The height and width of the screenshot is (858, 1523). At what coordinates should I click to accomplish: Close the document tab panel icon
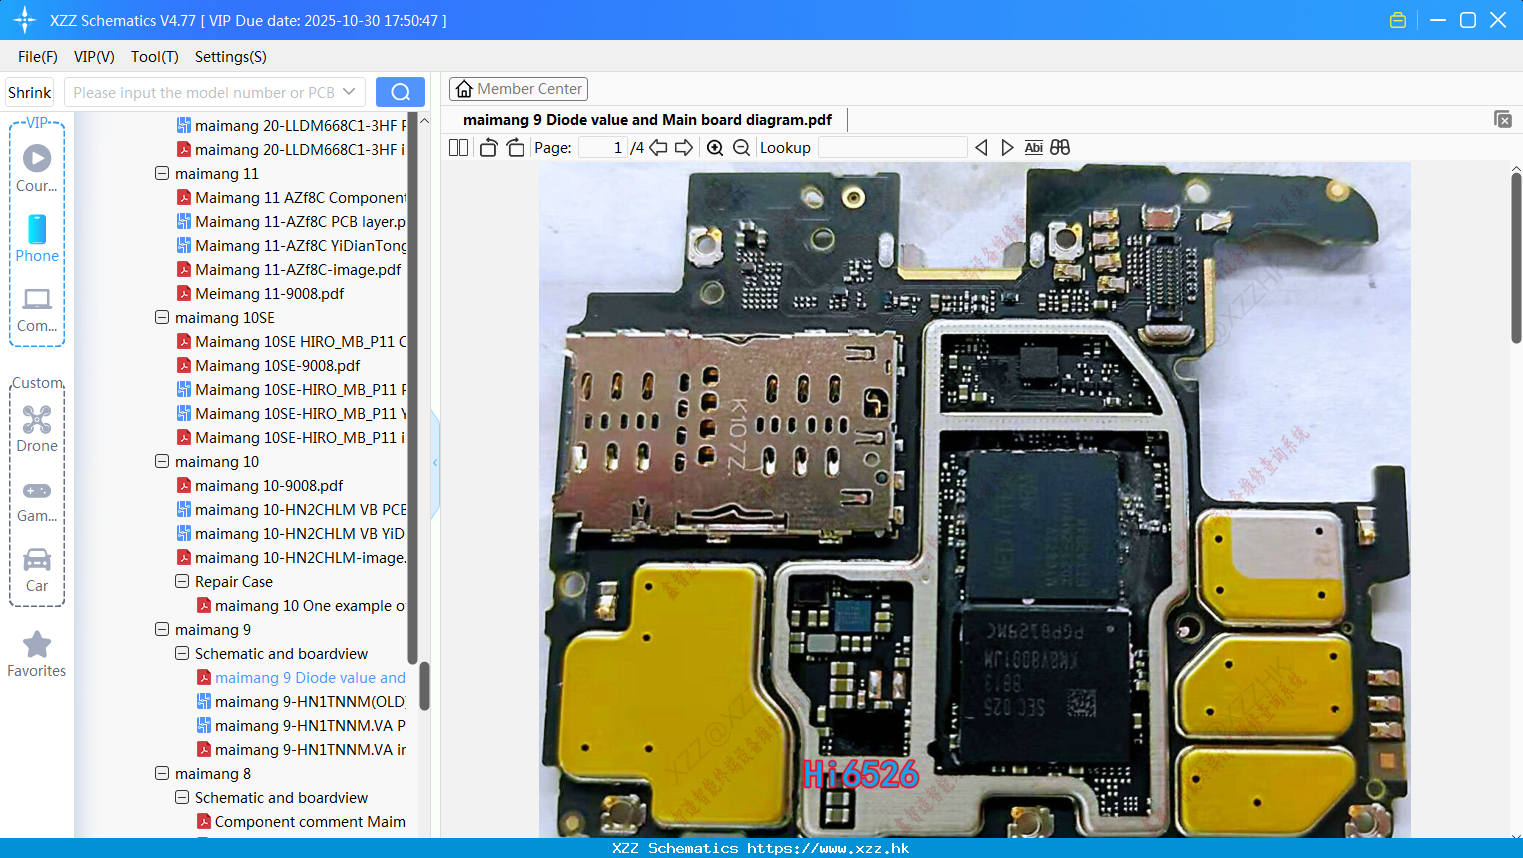tap(1503, 119)
